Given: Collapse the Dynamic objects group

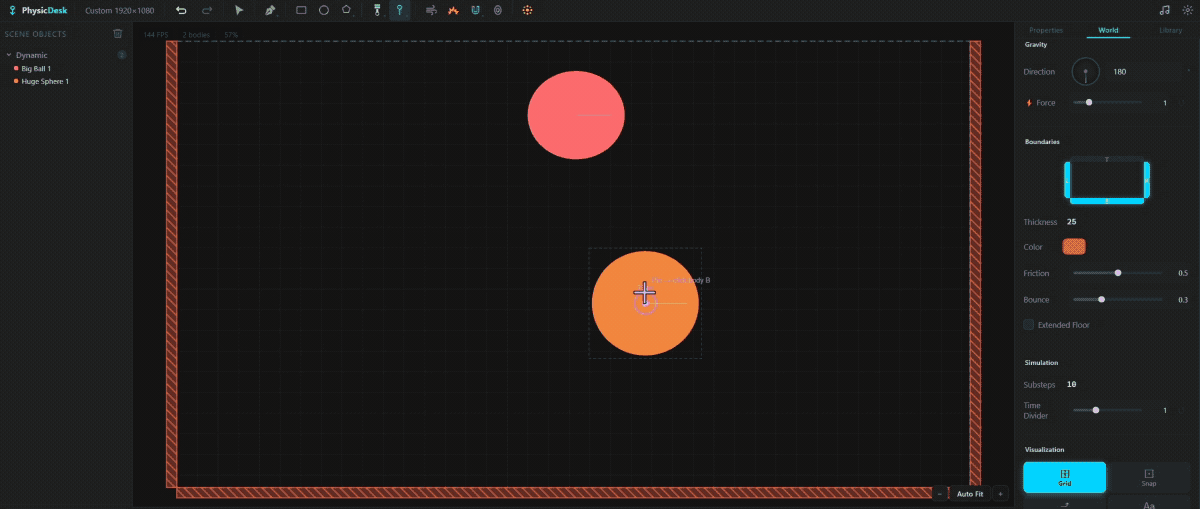Looking at the screenshot, I should click(9, 55).
